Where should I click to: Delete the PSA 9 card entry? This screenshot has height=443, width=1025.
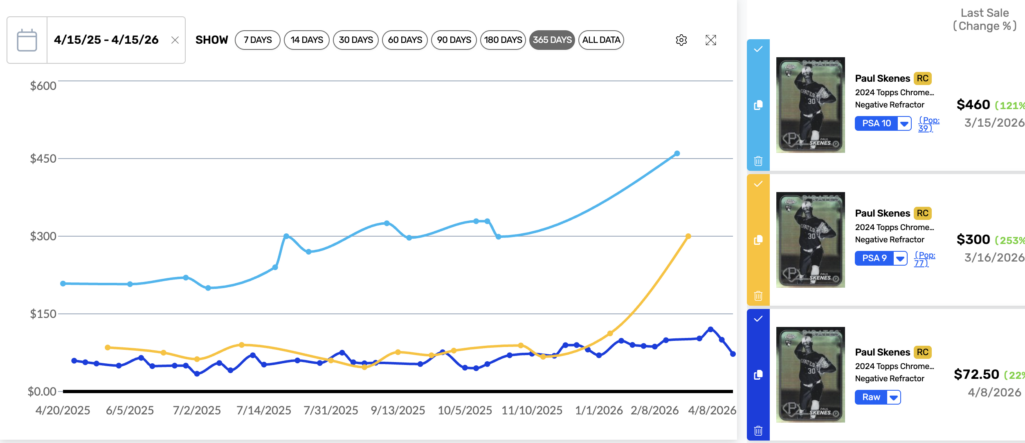coord(758,295)
